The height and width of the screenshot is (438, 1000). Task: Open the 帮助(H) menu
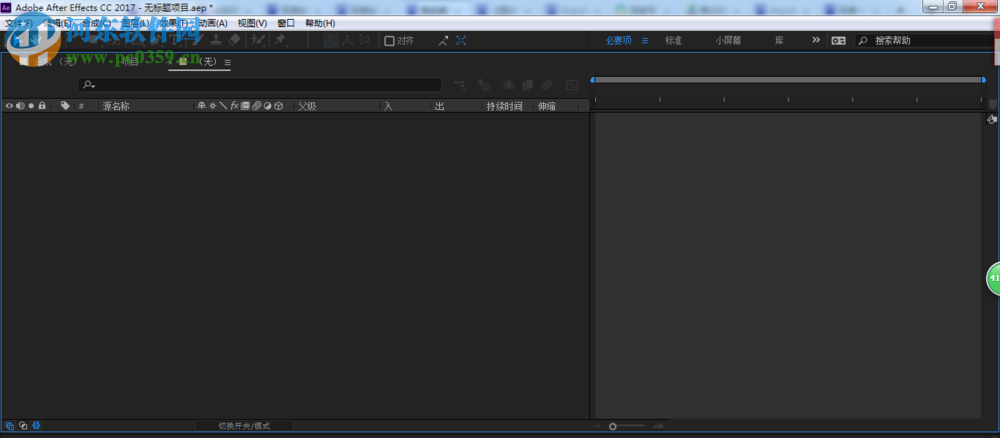(x=320, y=23)
